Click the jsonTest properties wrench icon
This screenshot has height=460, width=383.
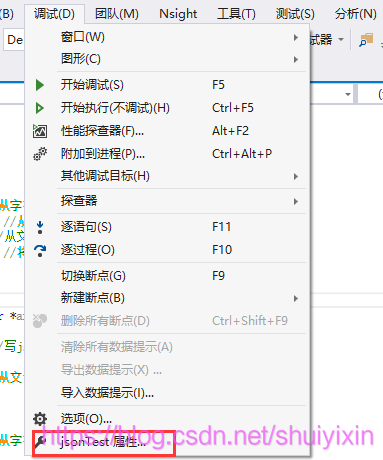(40, 442)
